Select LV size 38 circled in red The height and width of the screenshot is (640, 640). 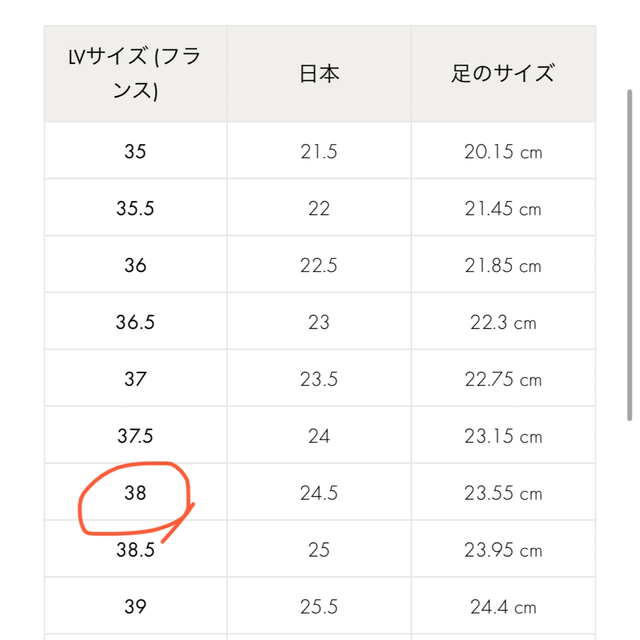click(135, 492)
